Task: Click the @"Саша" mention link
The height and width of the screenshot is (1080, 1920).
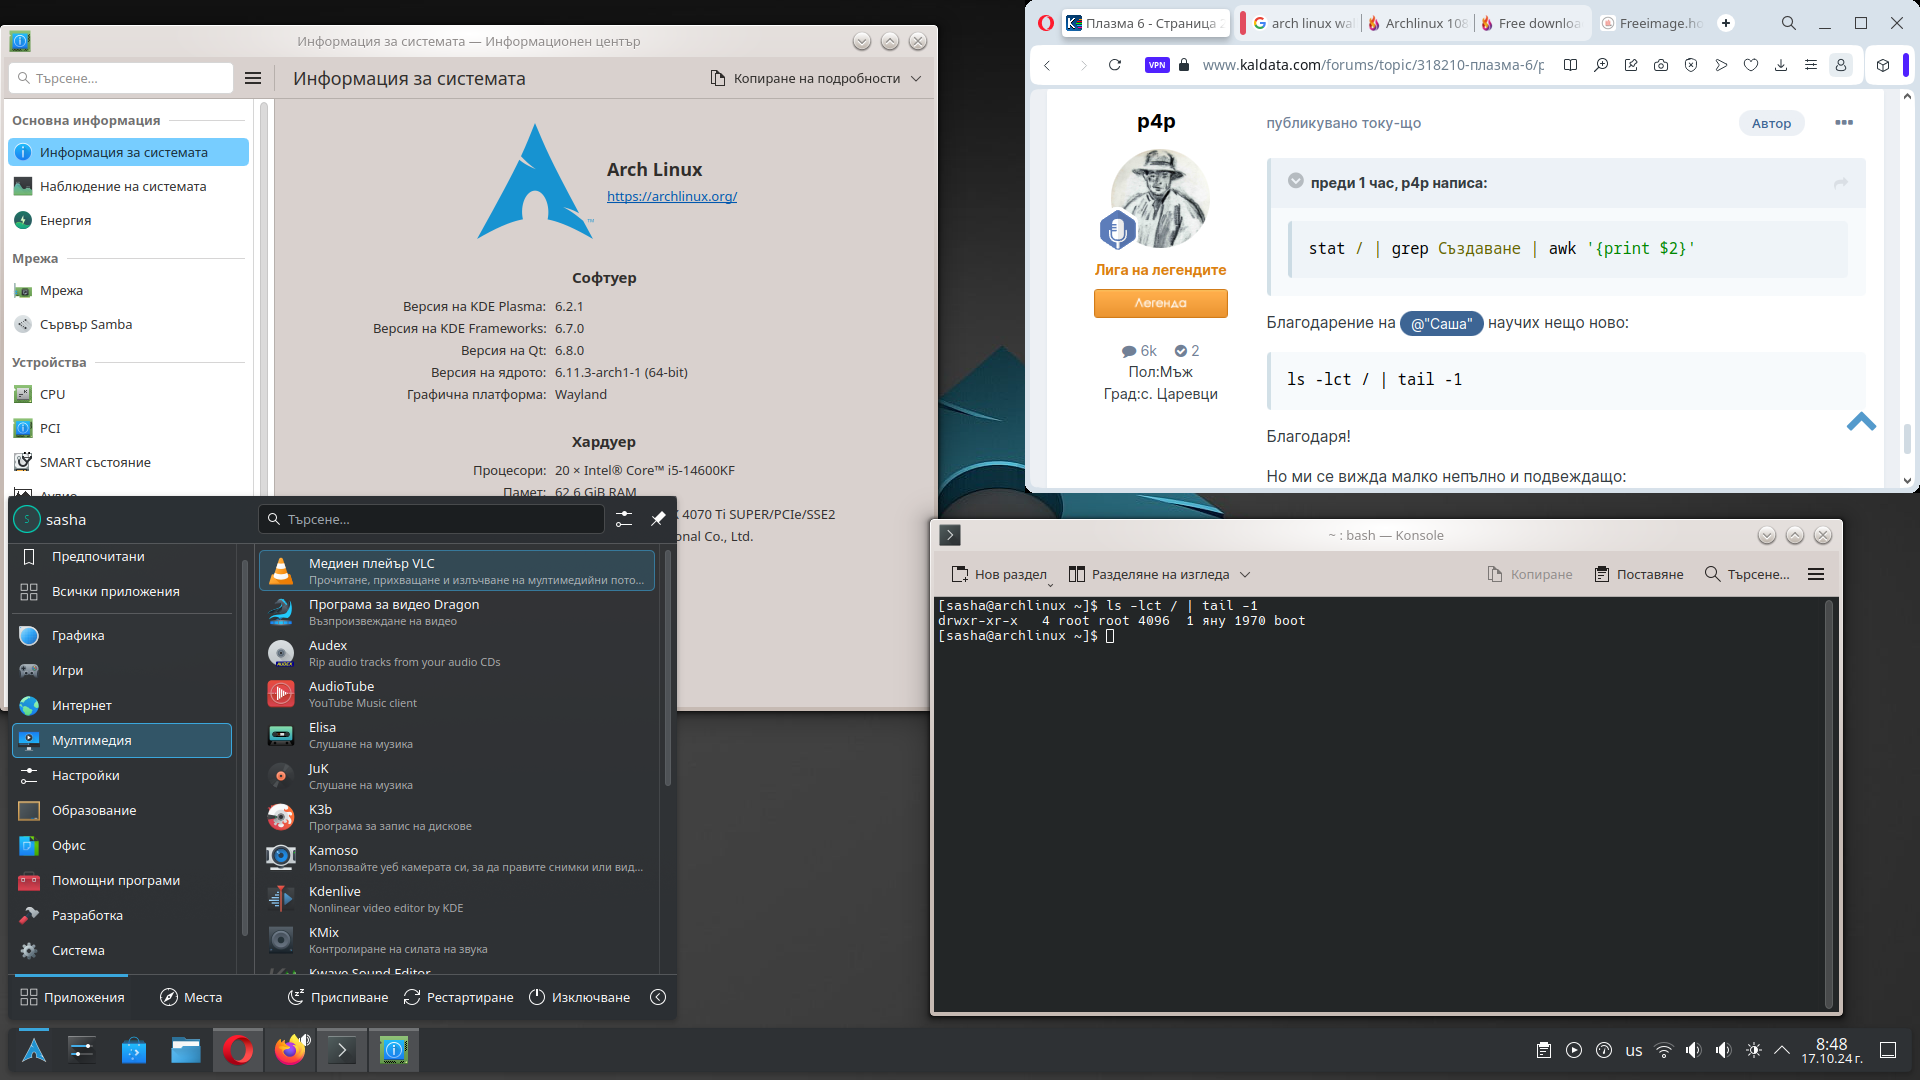Action: pyautogui.click(x=1441, y=323)
